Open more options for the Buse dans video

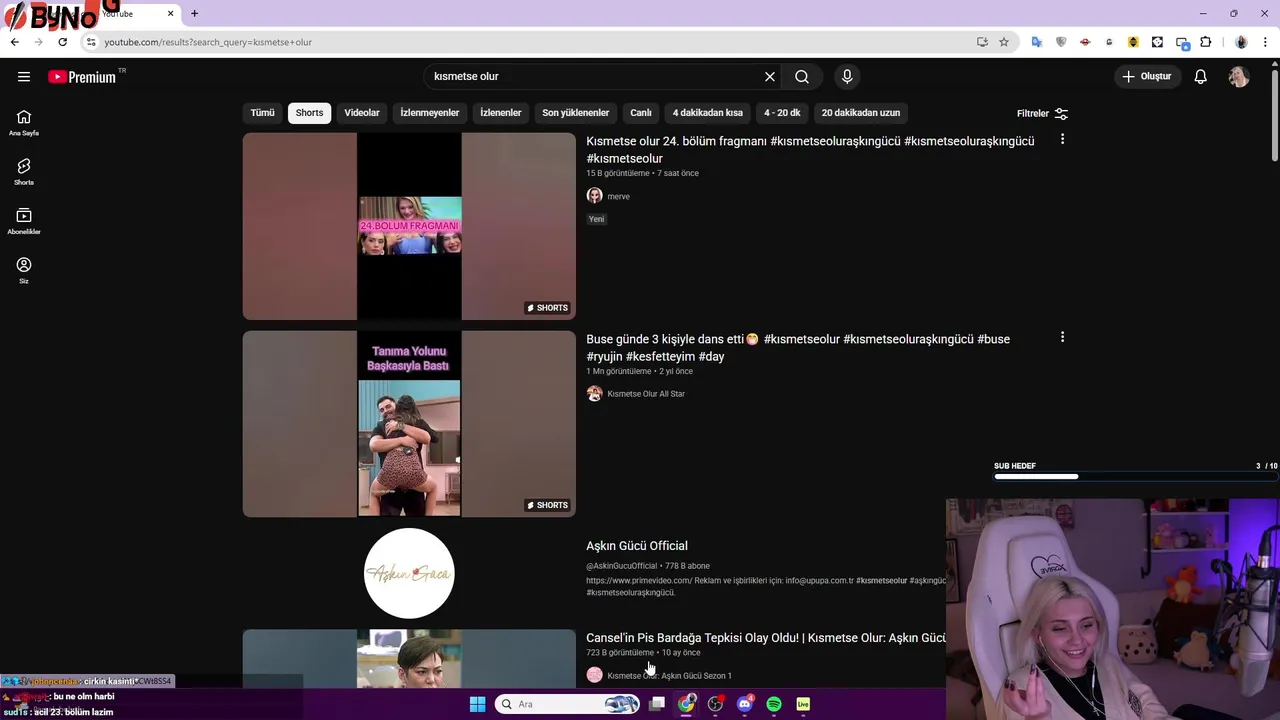pyautogui.click(x=1062, y=338)
